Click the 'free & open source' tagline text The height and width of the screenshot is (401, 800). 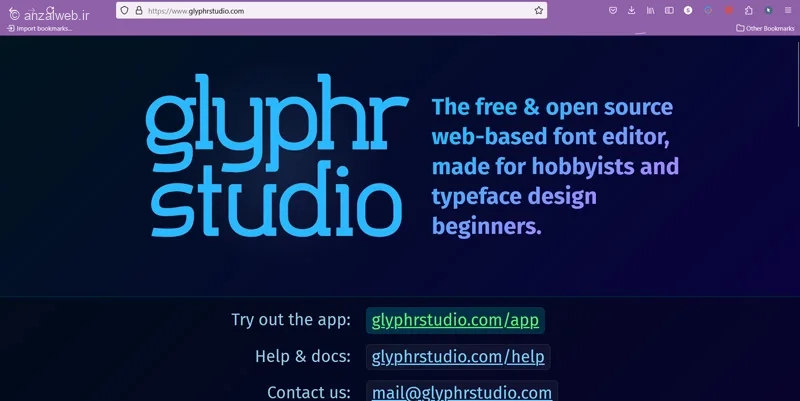tap(574, 107)
